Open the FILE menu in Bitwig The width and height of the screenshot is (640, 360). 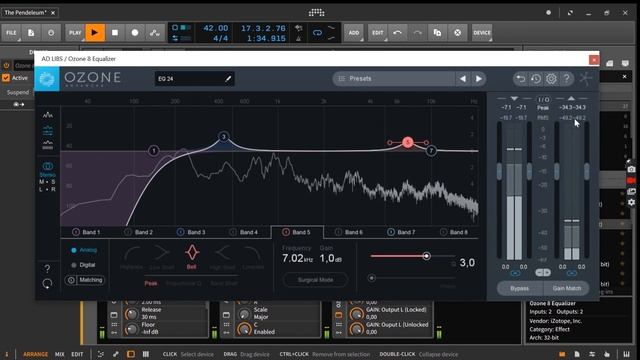11,33
